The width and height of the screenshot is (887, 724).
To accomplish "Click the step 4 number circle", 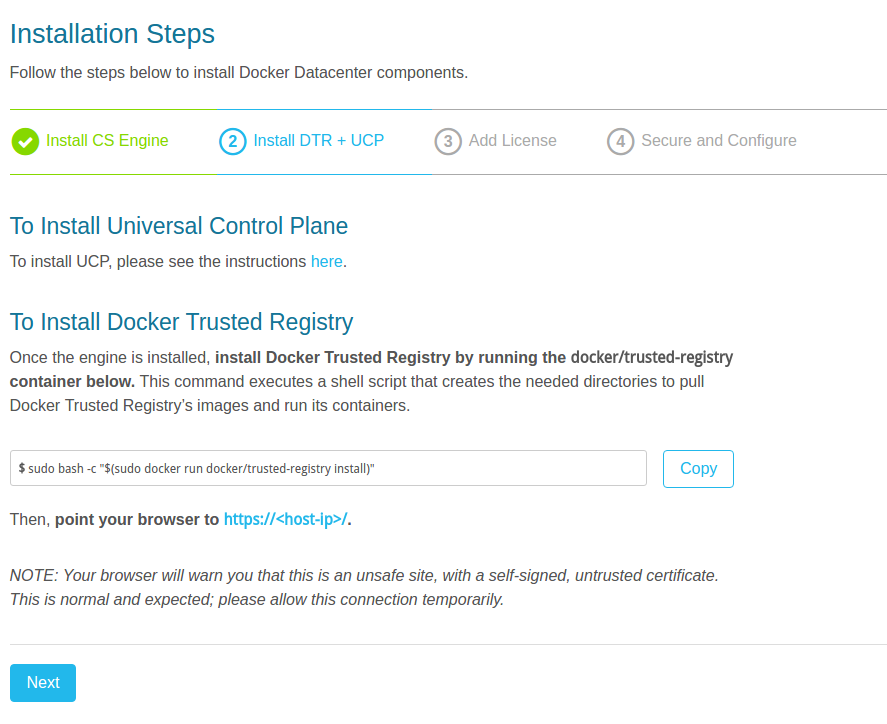I will point(620,141).
